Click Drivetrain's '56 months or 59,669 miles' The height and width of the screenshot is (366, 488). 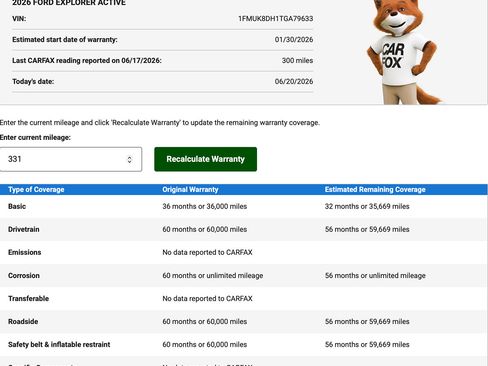tap(367, 229)
